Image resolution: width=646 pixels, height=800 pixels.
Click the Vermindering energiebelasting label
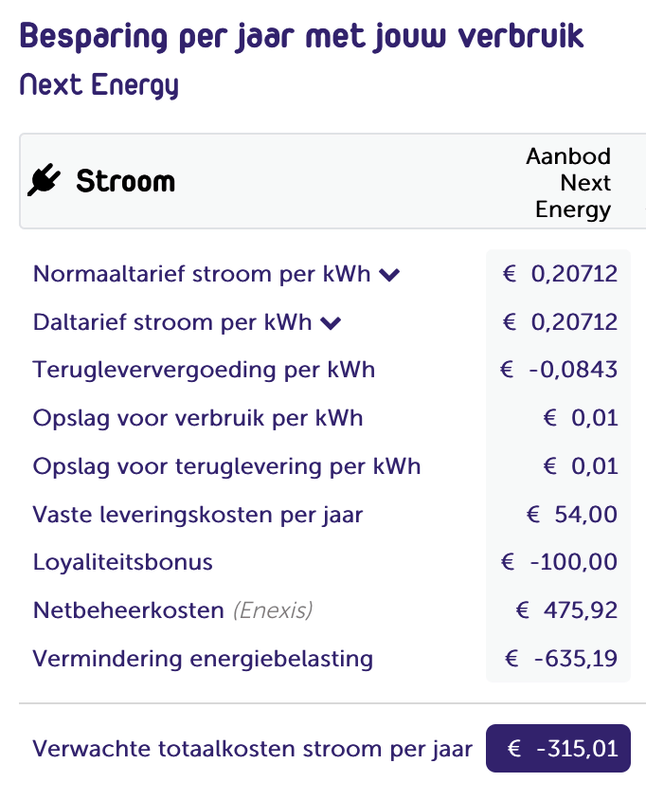[203, 659]
